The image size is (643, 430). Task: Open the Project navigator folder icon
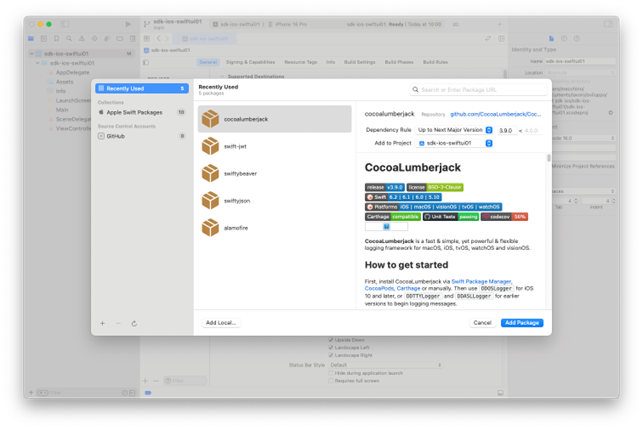point(31,39)
